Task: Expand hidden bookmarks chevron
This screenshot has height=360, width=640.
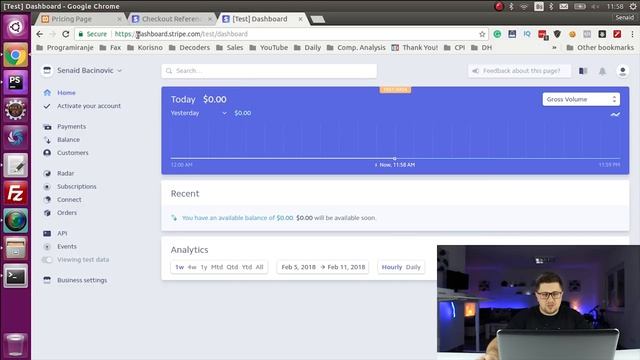Action: tap(554, 48)
